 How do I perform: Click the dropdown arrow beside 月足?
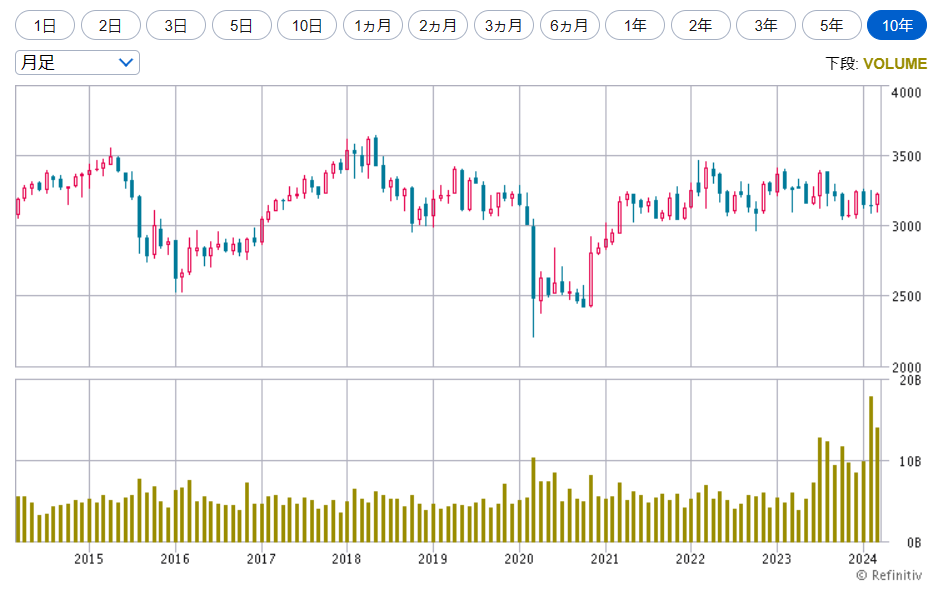point(126,63)
